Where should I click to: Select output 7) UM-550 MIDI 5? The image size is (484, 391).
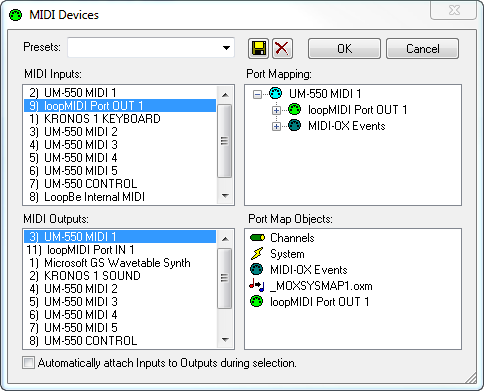click(120, 328)
